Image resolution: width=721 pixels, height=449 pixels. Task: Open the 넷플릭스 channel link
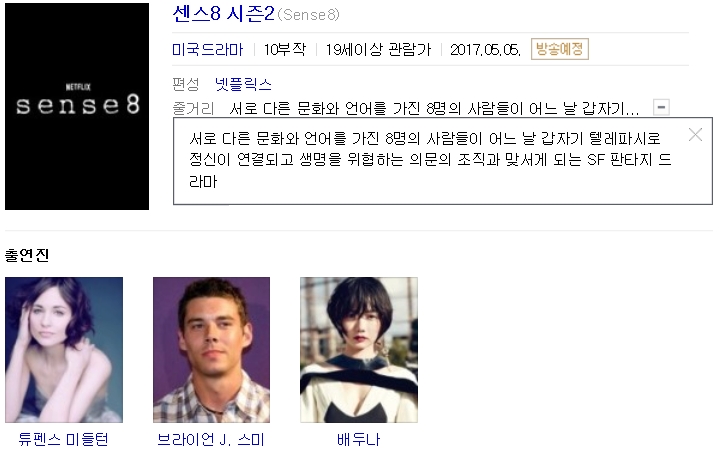click(243, 84)
